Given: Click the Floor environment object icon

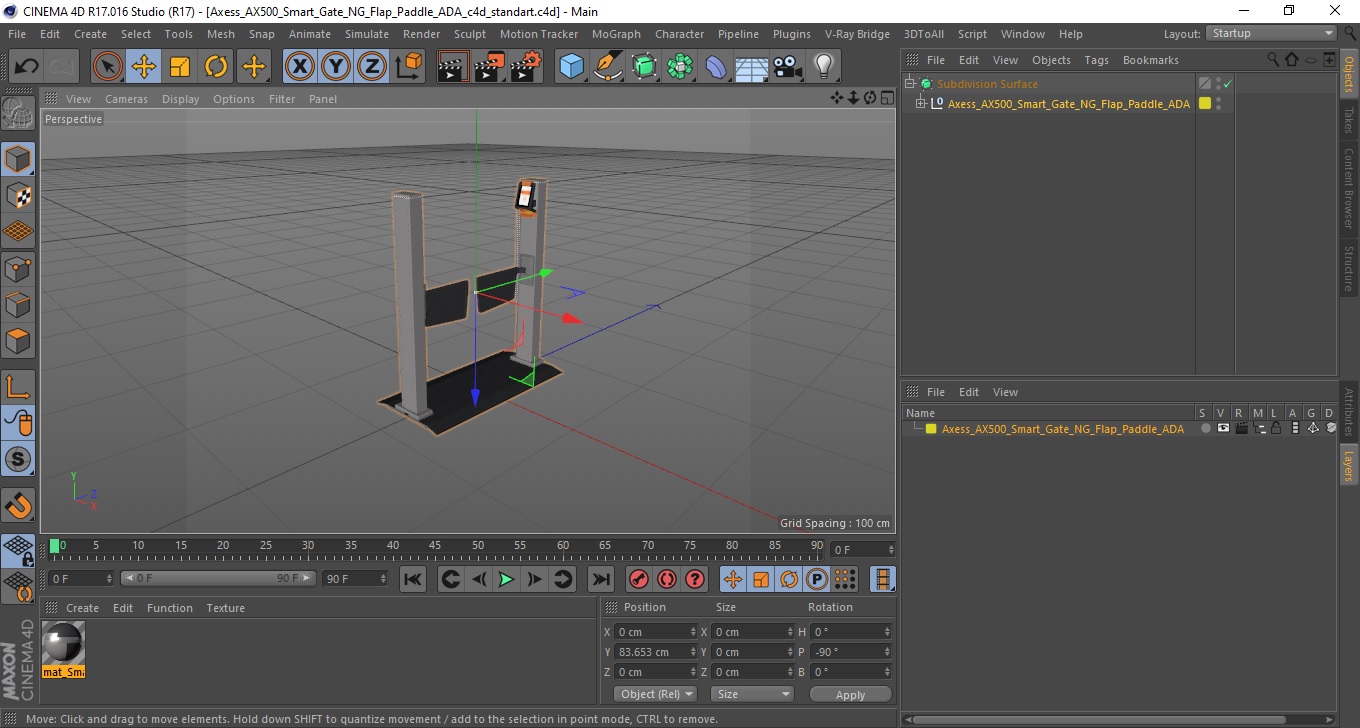Looking at the screenshot, I should coord(752,67).
